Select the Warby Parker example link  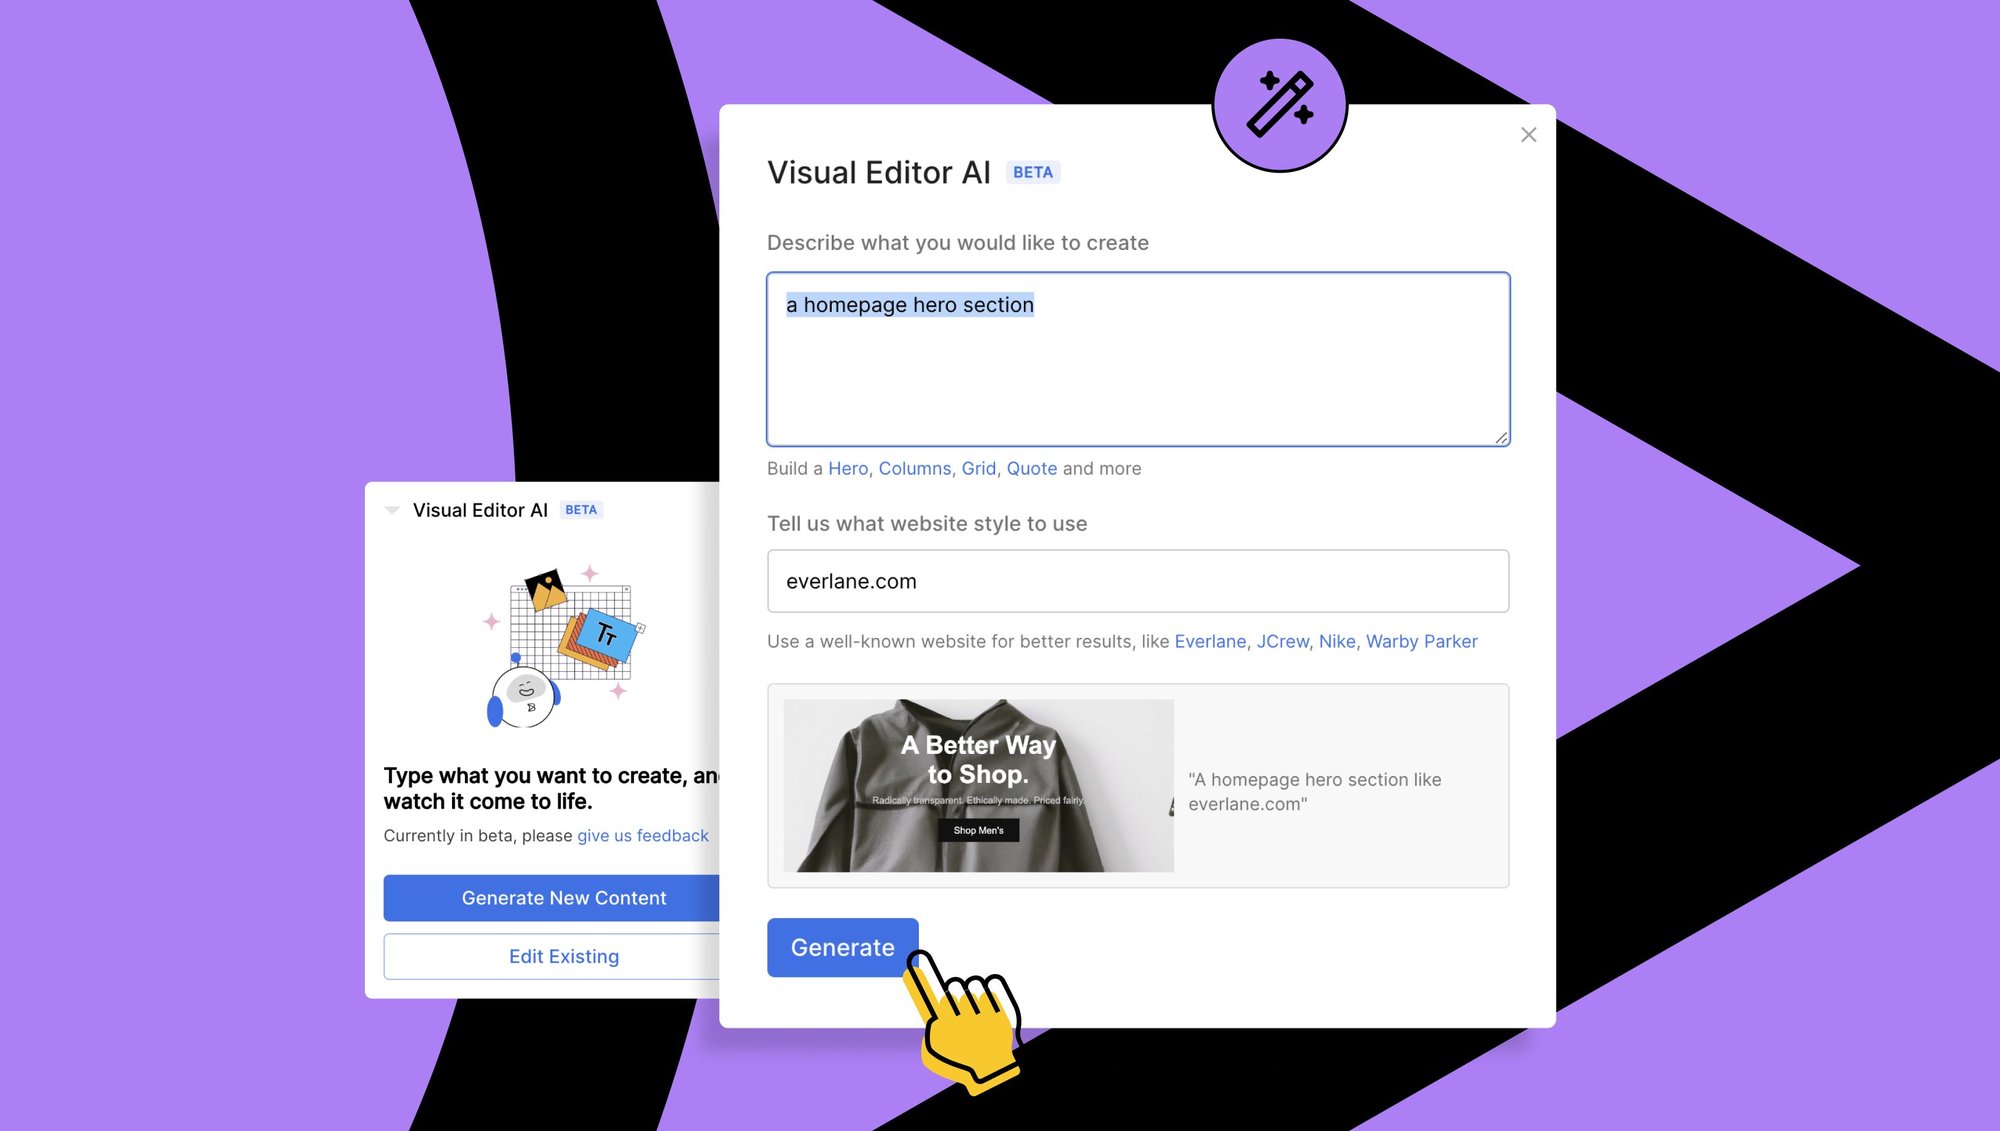pyautogui.click(x=1421, y=641)
